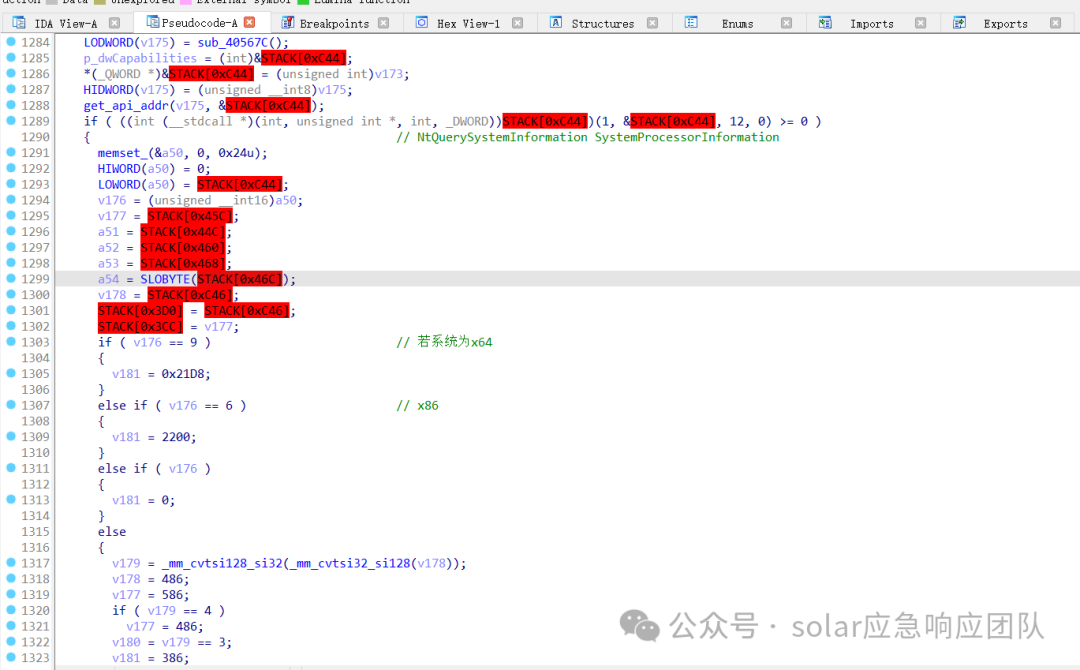Select the p_dwCapabilities variable
The image size is (1080, 670).
140,59
